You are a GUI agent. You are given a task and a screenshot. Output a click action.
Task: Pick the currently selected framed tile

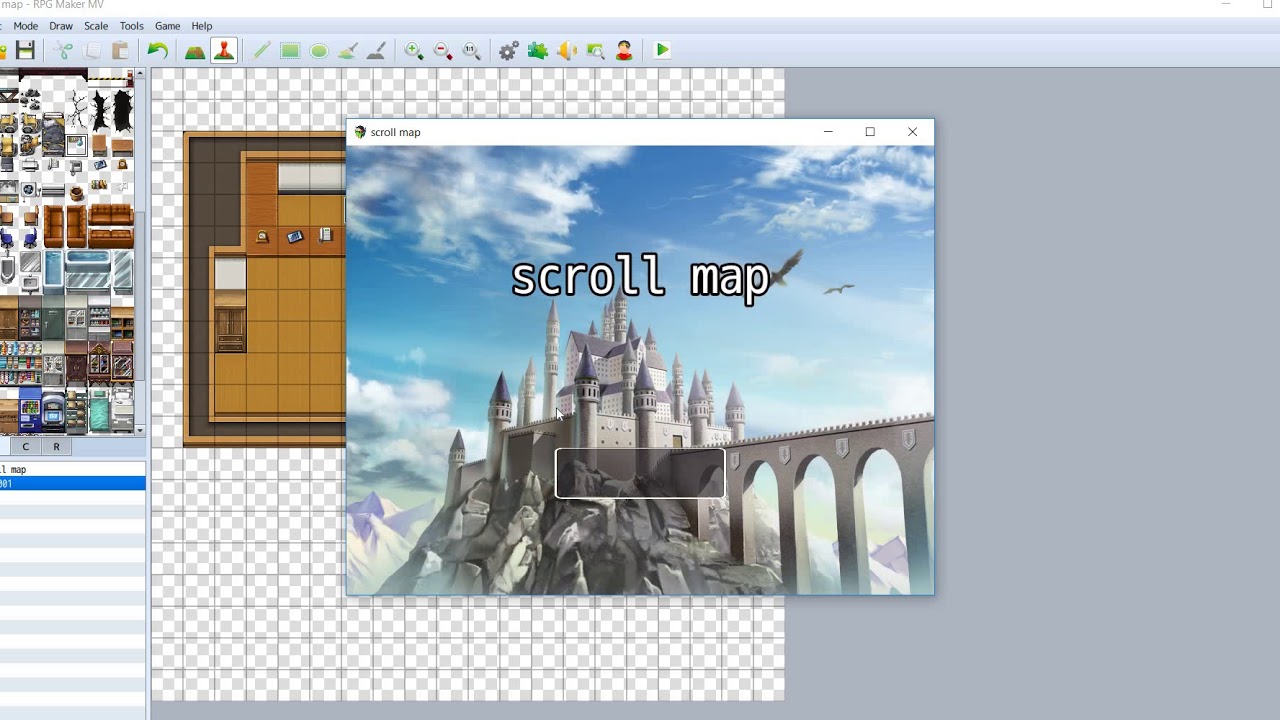[77, 145]
